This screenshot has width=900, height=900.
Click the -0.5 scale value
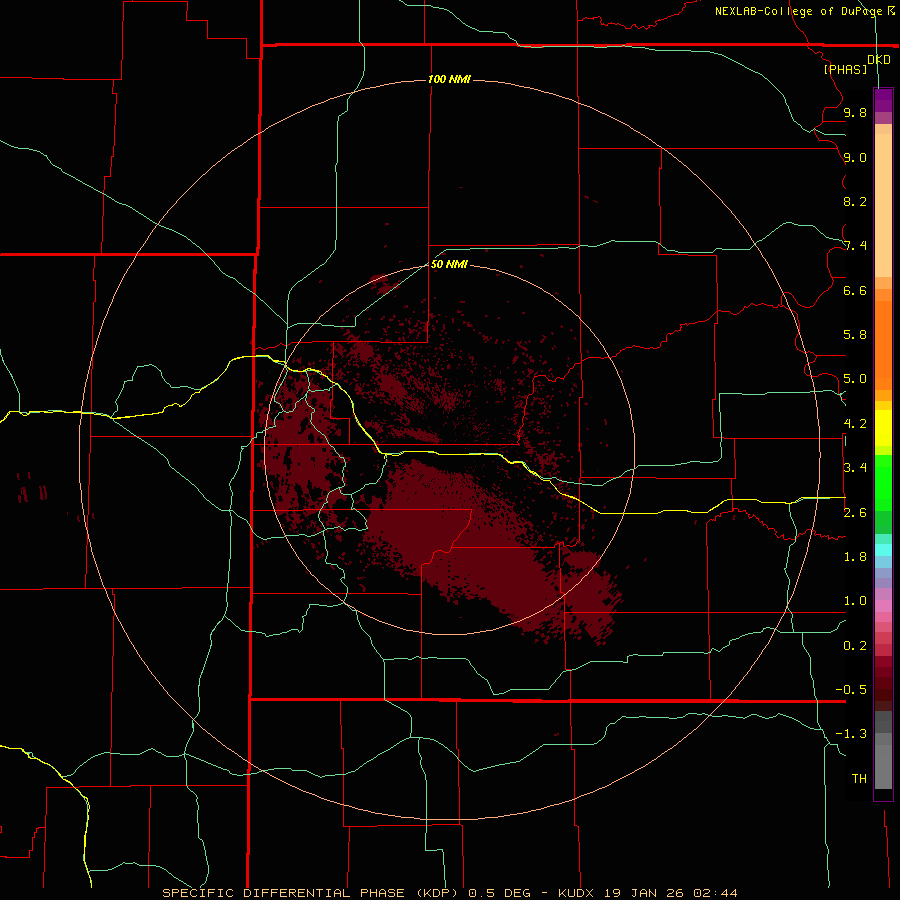[x=851, y=690]
